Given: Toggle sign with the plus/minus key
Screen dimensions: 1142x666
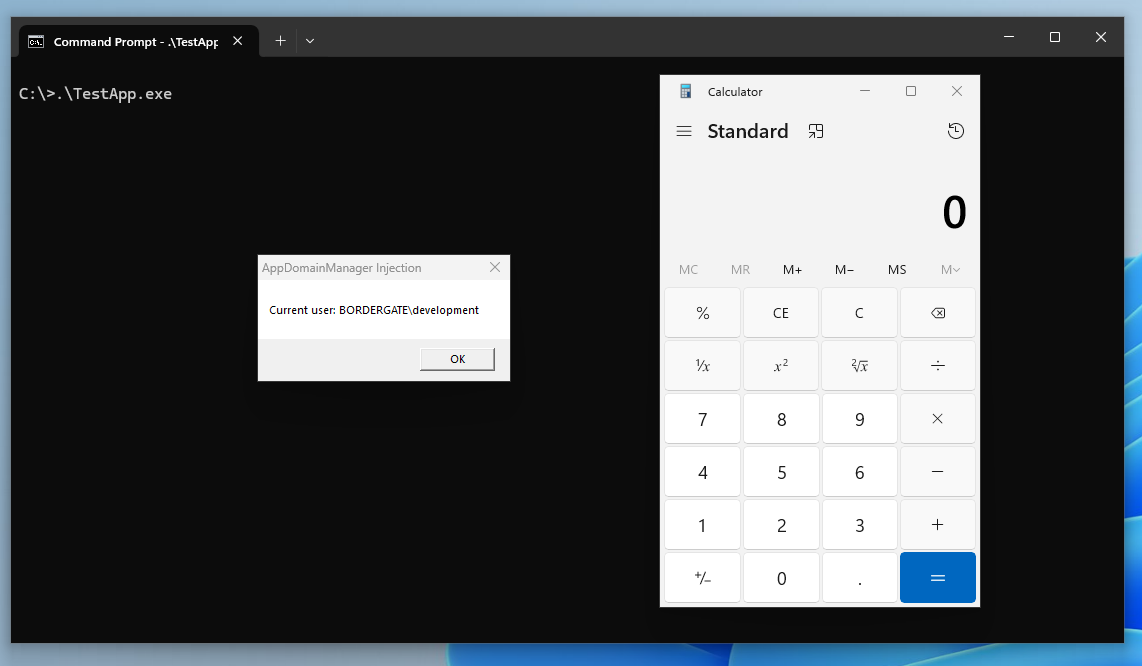Looking at the screenshot, I should [703, 578].
